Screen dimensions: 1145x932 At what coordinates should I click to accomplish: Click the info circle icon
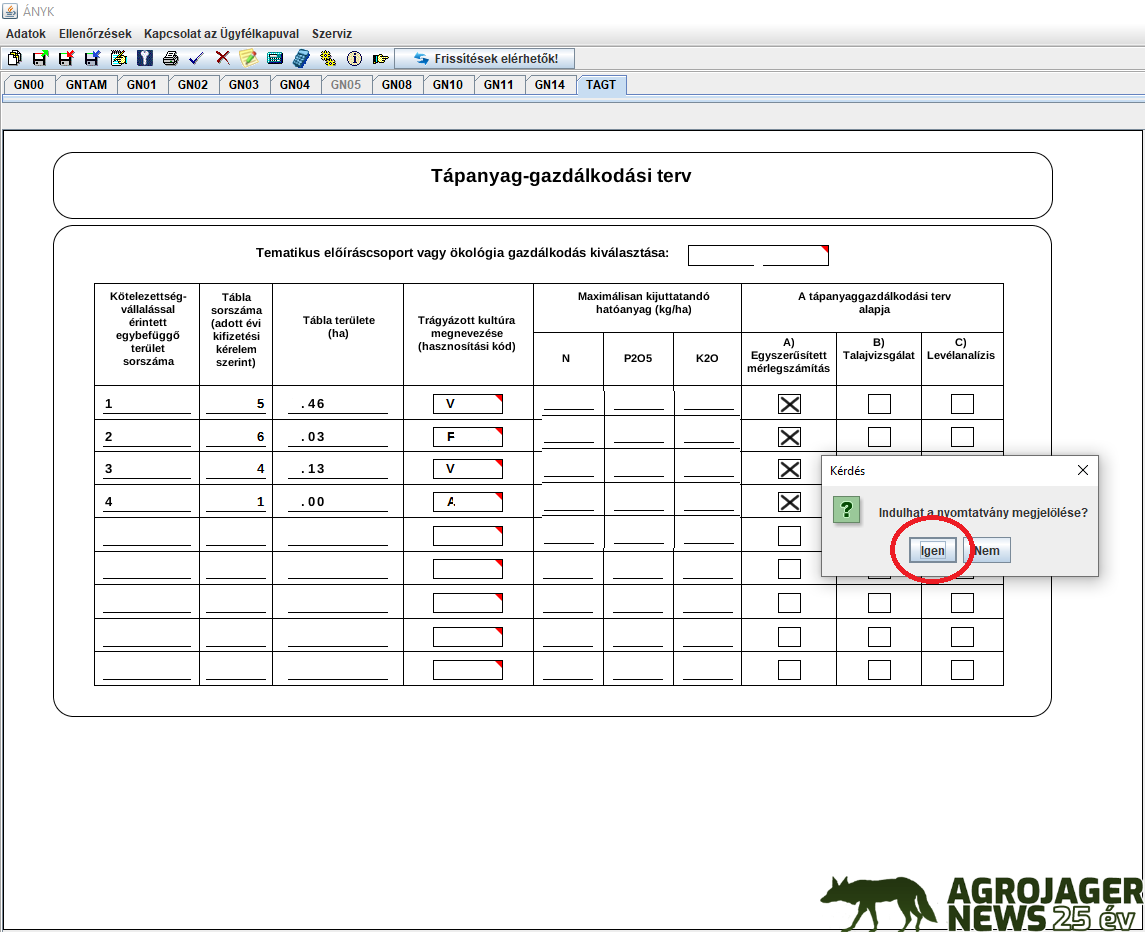coord(353,59)
